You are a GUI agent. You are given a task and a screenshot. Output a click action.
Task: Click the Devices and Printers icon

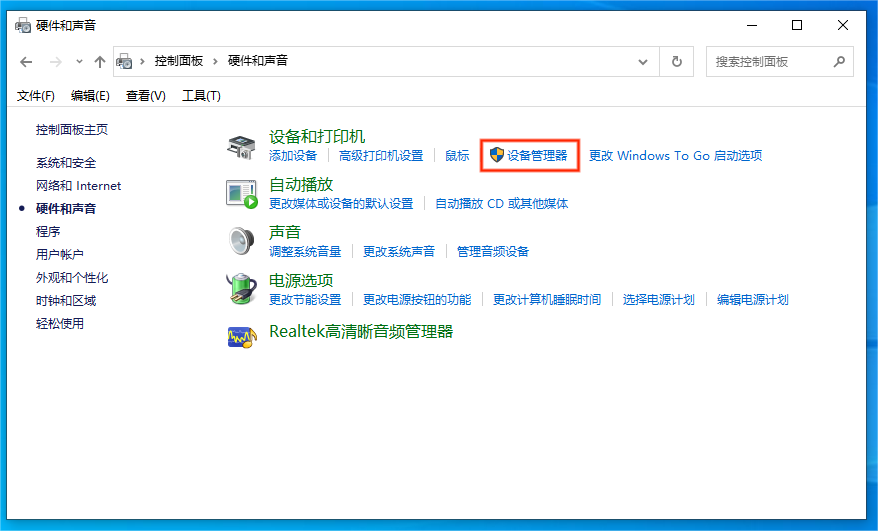click(x=241, y=146)
